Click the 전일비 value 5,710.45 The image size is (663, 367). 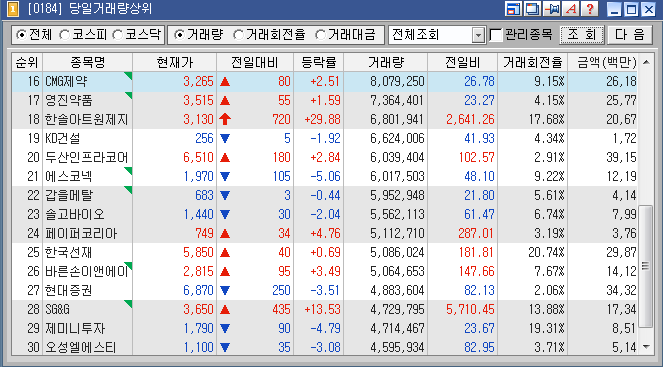coord(470,309)
